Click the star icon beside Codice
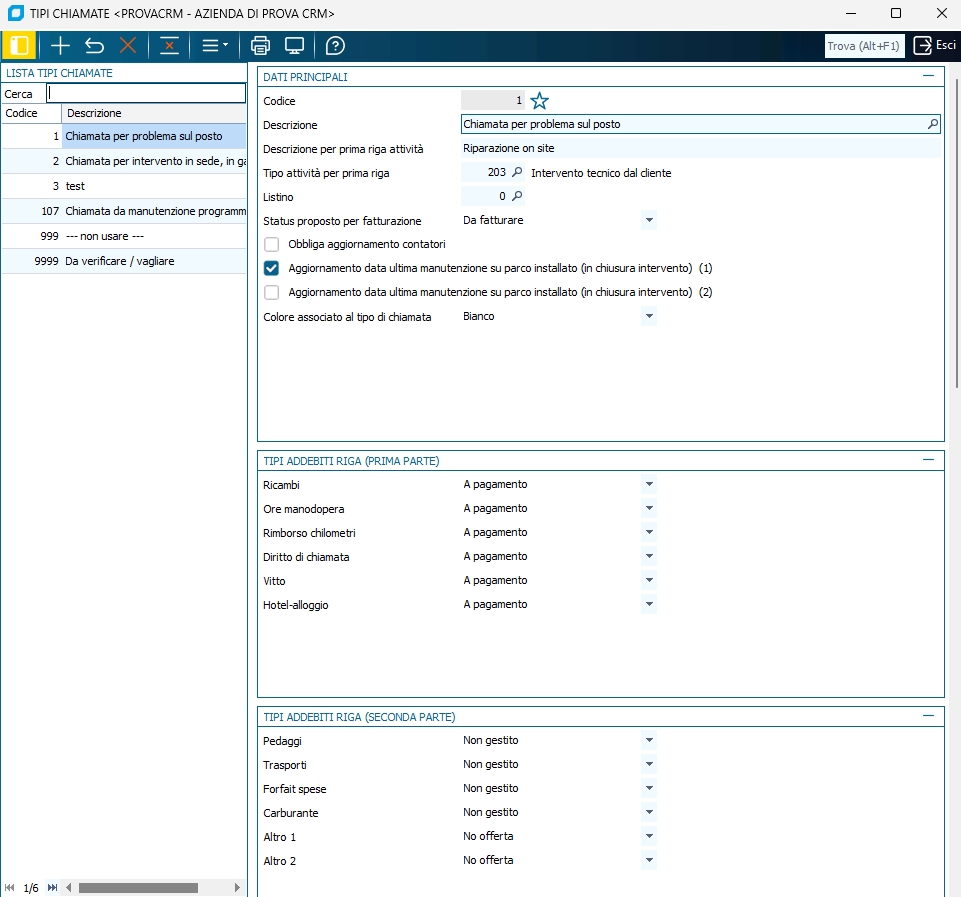Viewport: 961px width, 897px height. 540,101
